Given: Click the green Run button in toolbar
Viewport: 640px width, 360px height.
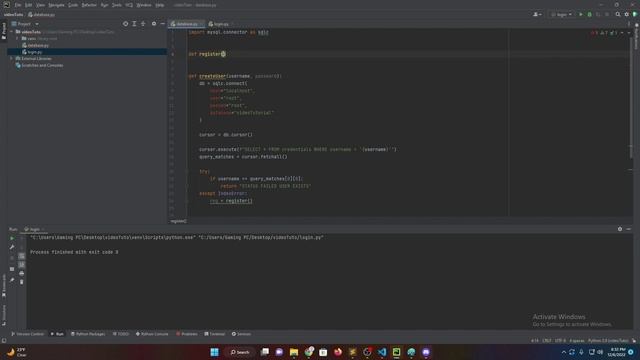Looking at the screenshot, I should [x=581, y=14].
